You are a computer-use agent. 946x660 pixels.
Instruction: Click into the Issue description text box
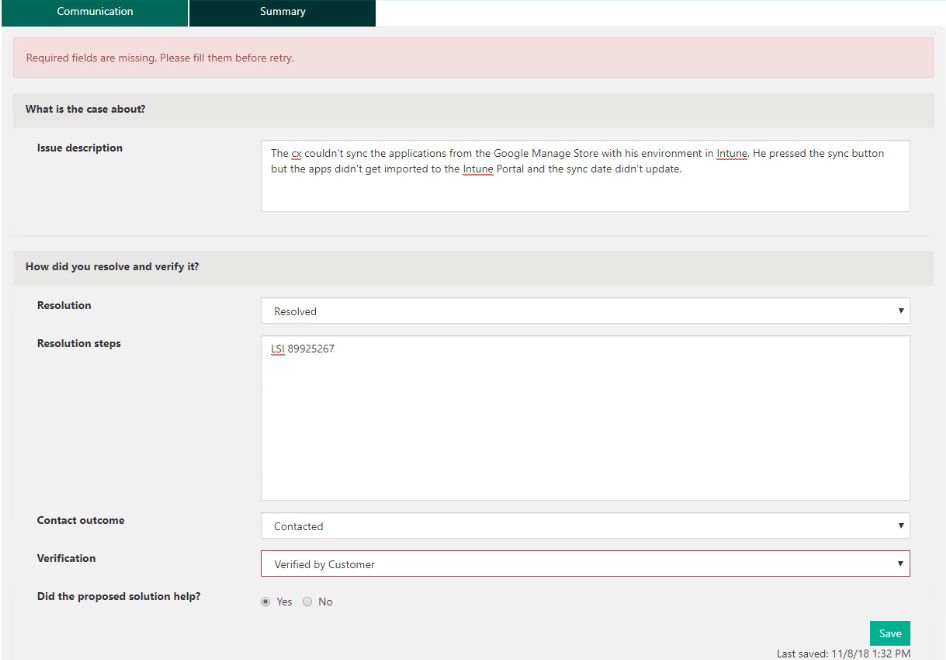click(x=585, y=176)
